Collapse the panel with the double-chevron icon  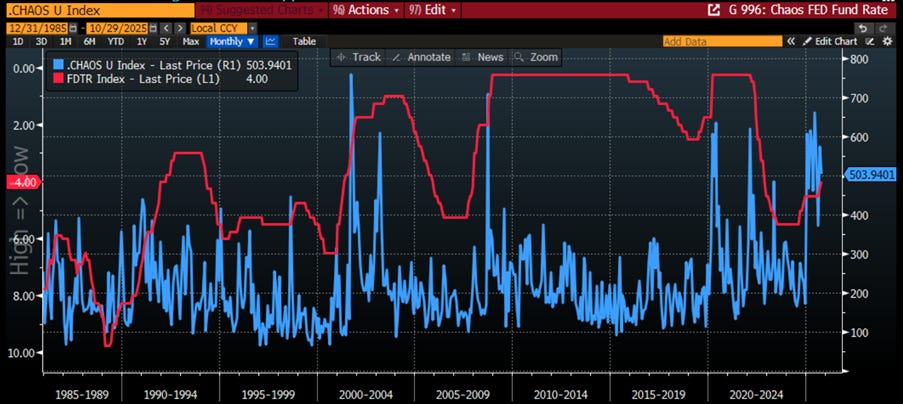pyautogui.click(x=792, y=41)
